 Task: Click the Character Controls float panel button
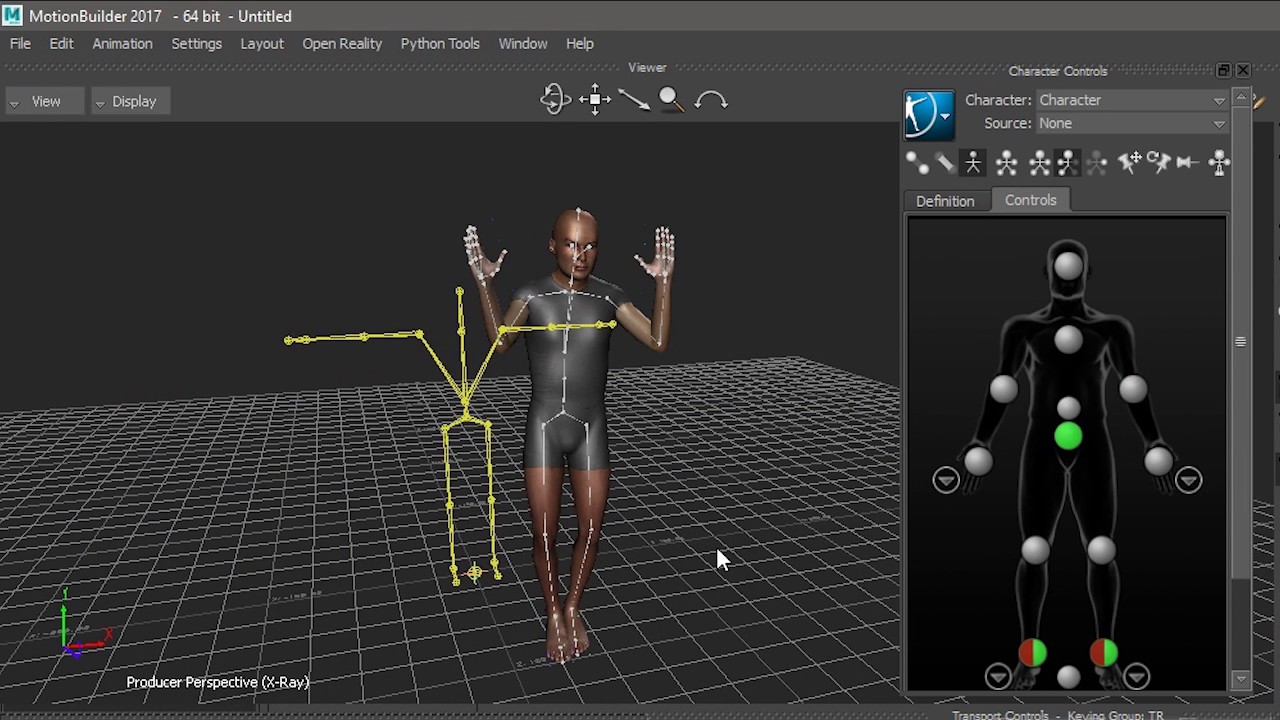click(1223, 70)
